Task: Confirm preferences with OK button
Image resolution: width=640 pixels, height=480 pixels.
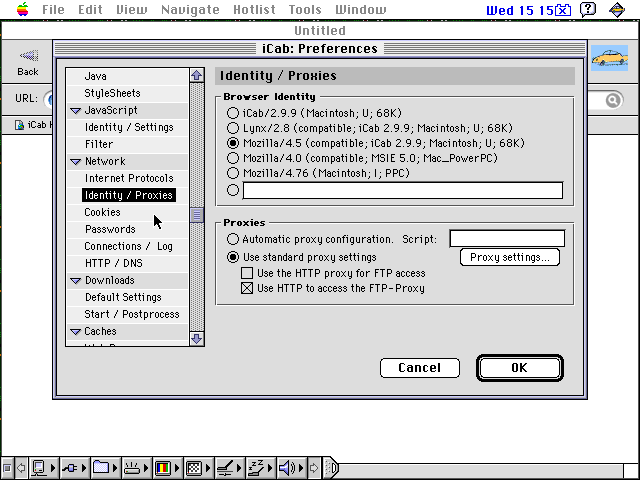Action: (520, 368)
